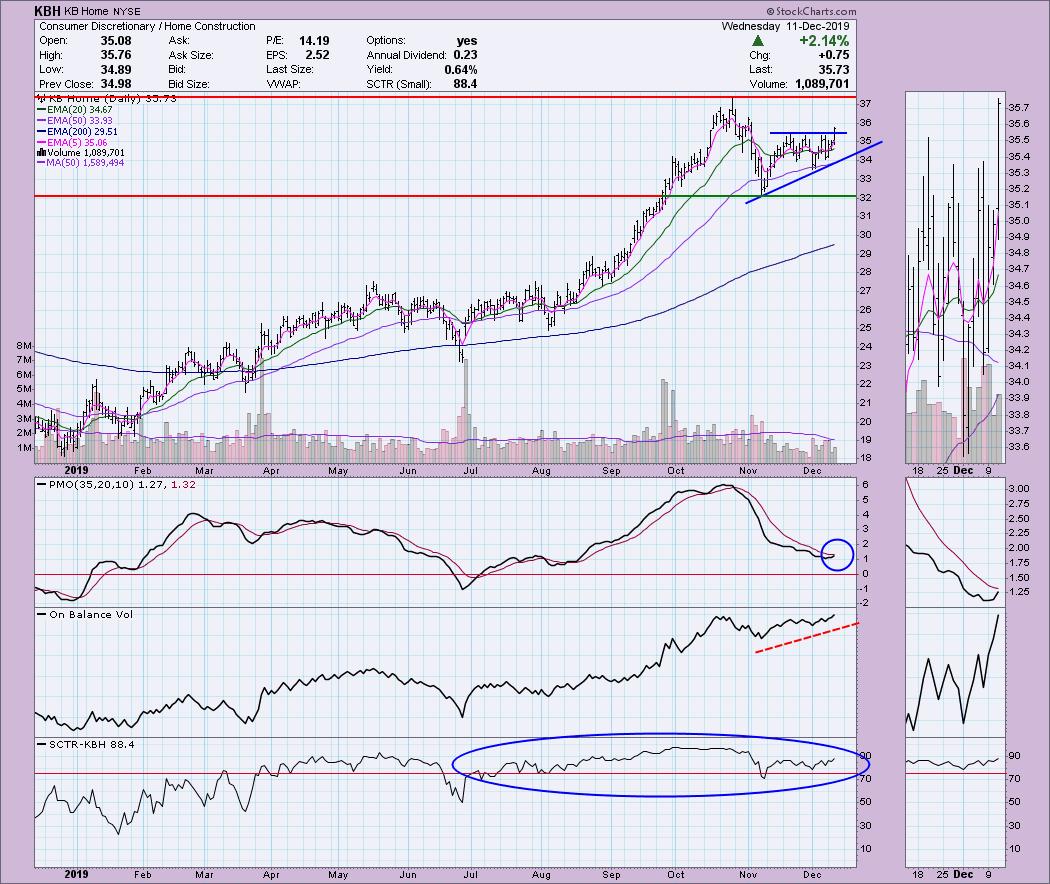The image size is (1050, 884).
Task: Click the Bid Size label
Action: pyautogui.click(x=190, y=84)
